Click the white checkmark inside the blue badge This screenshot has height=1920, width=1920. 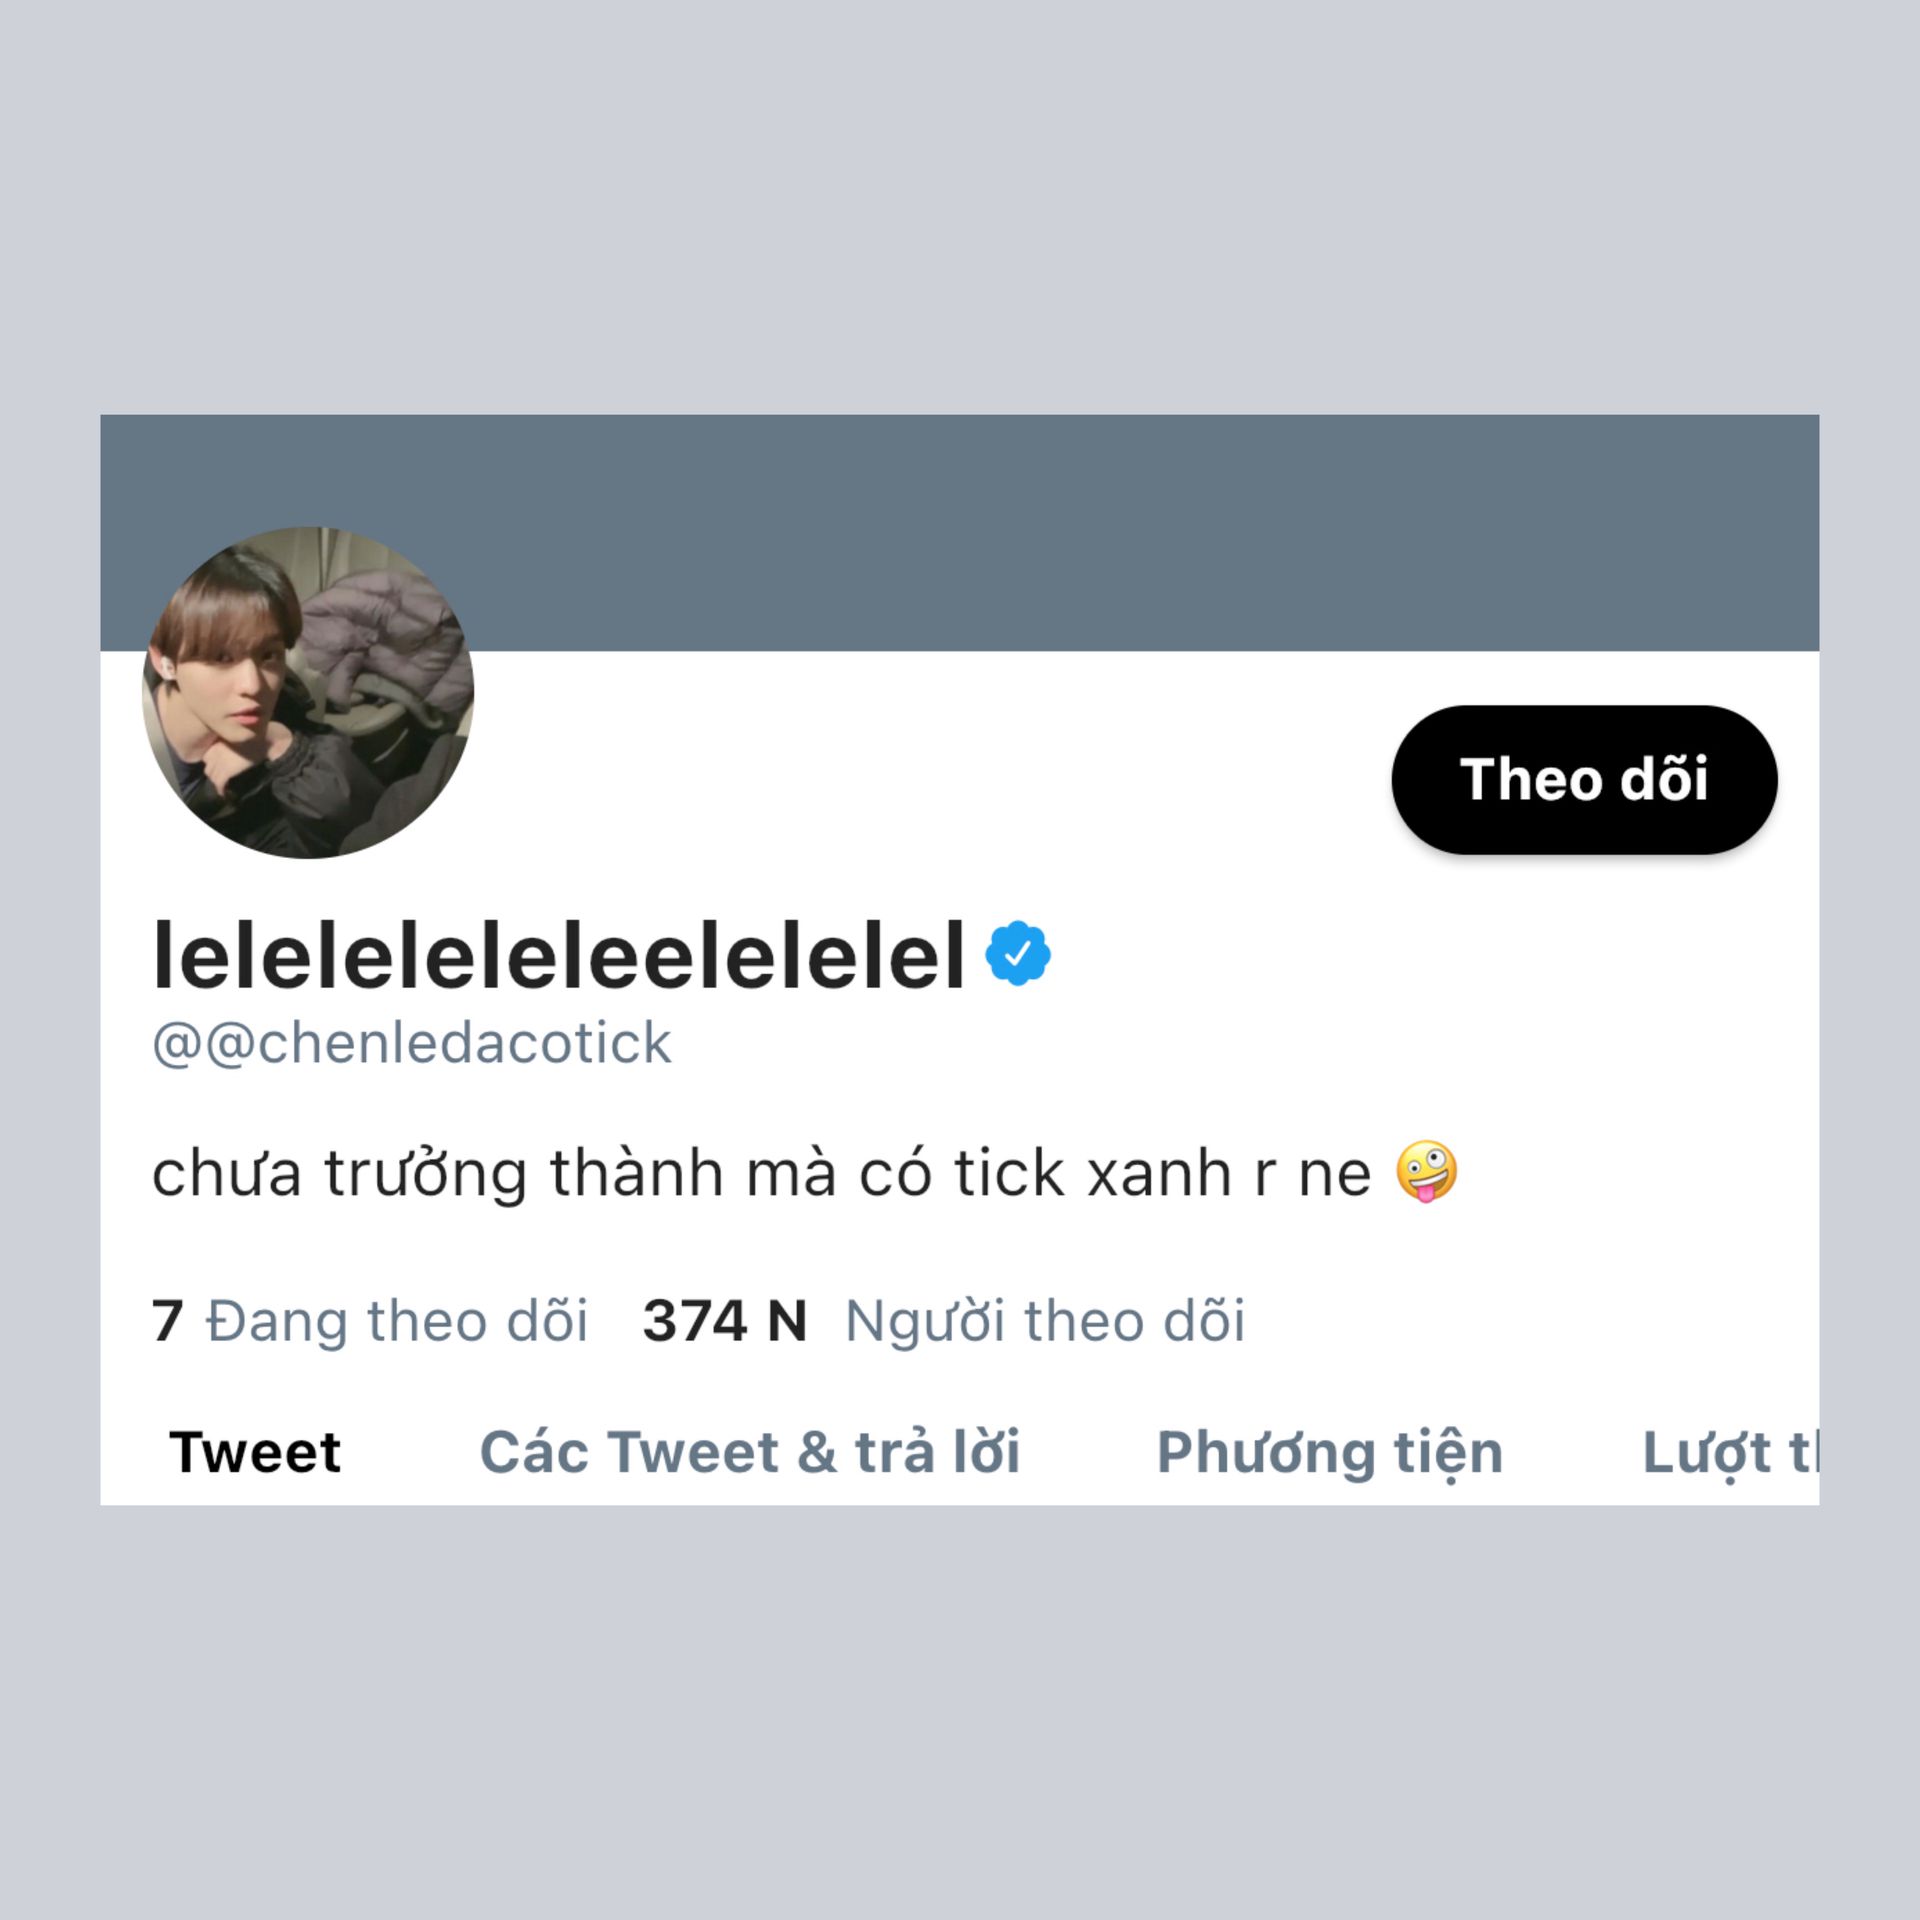[x=1018, y=954]
